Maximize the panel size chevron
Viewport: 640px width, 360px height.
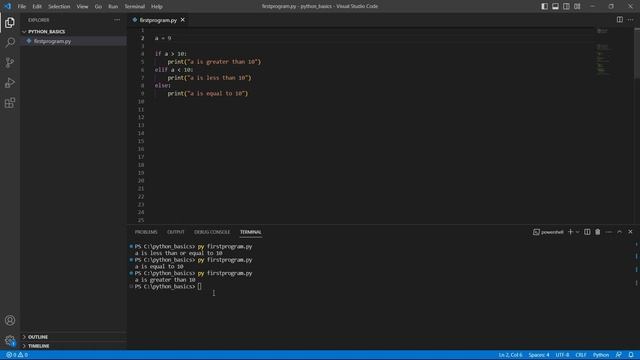tap(620, 232)
